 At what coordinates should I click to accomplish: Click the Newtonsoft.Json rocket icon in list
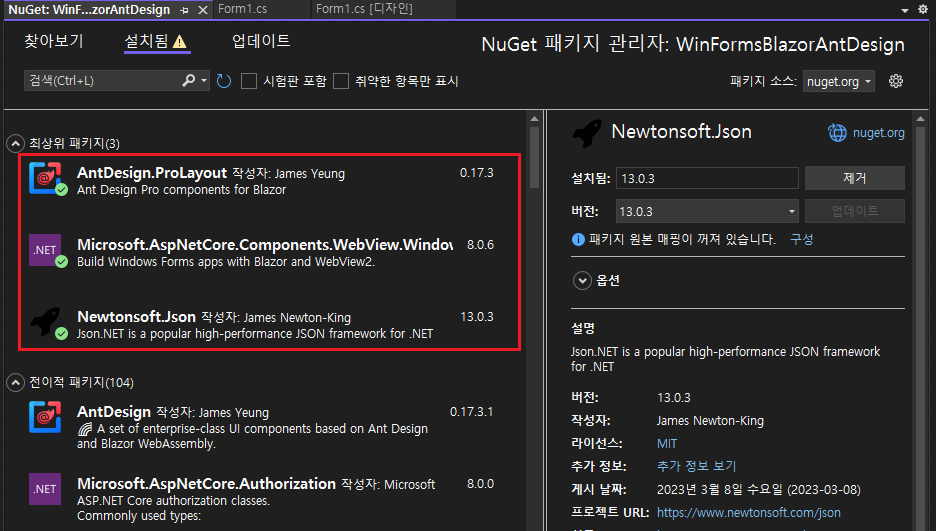click(45, 322)
